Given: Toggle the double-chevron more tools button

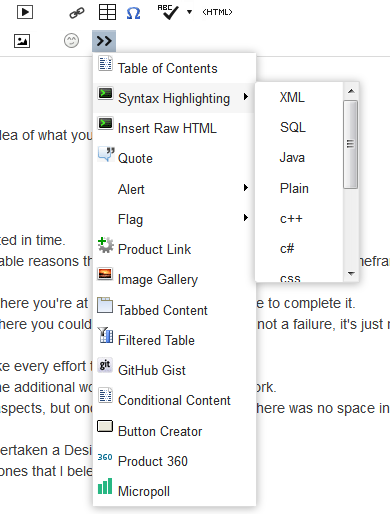Looking at the screenshot, I should (x=104, y=41).
